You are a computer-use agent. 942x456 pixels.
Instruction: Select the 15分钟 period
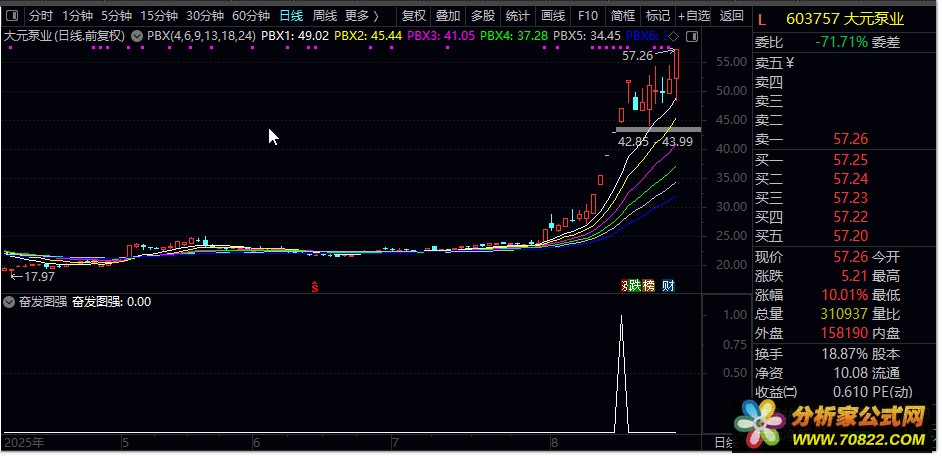(159, 16)
